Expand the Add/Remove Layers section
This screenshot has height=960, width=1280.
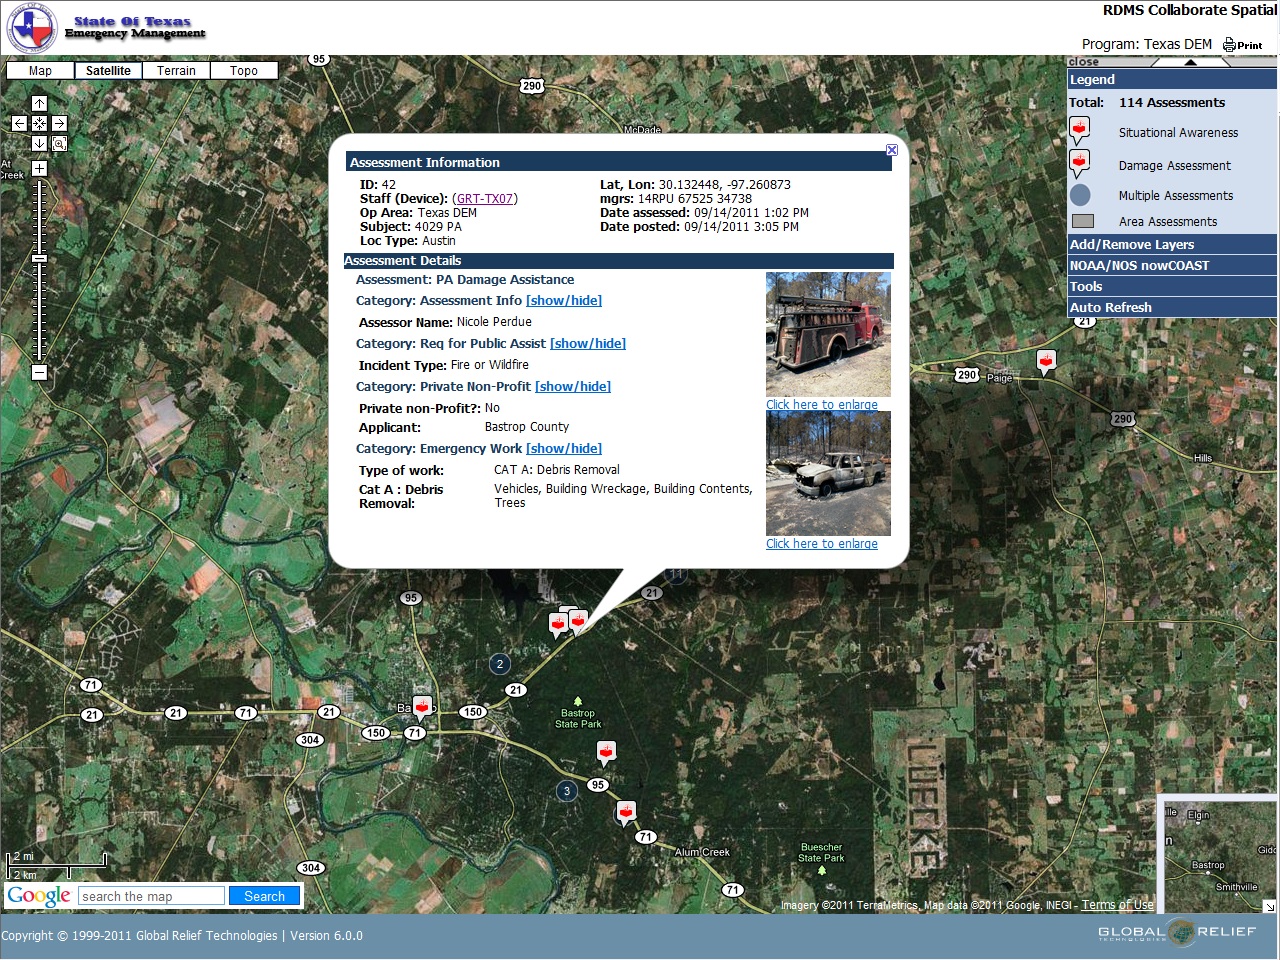click(1172, 245)
